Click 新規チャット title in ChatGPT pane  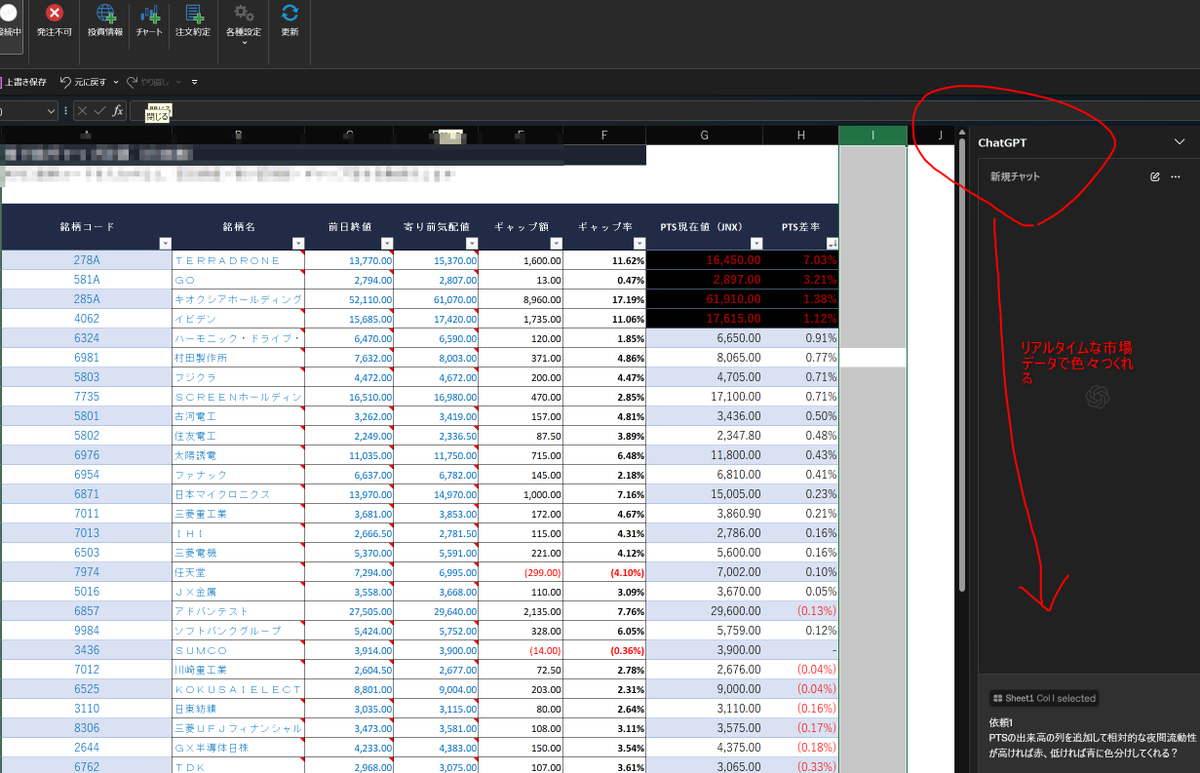[1015, 177]
